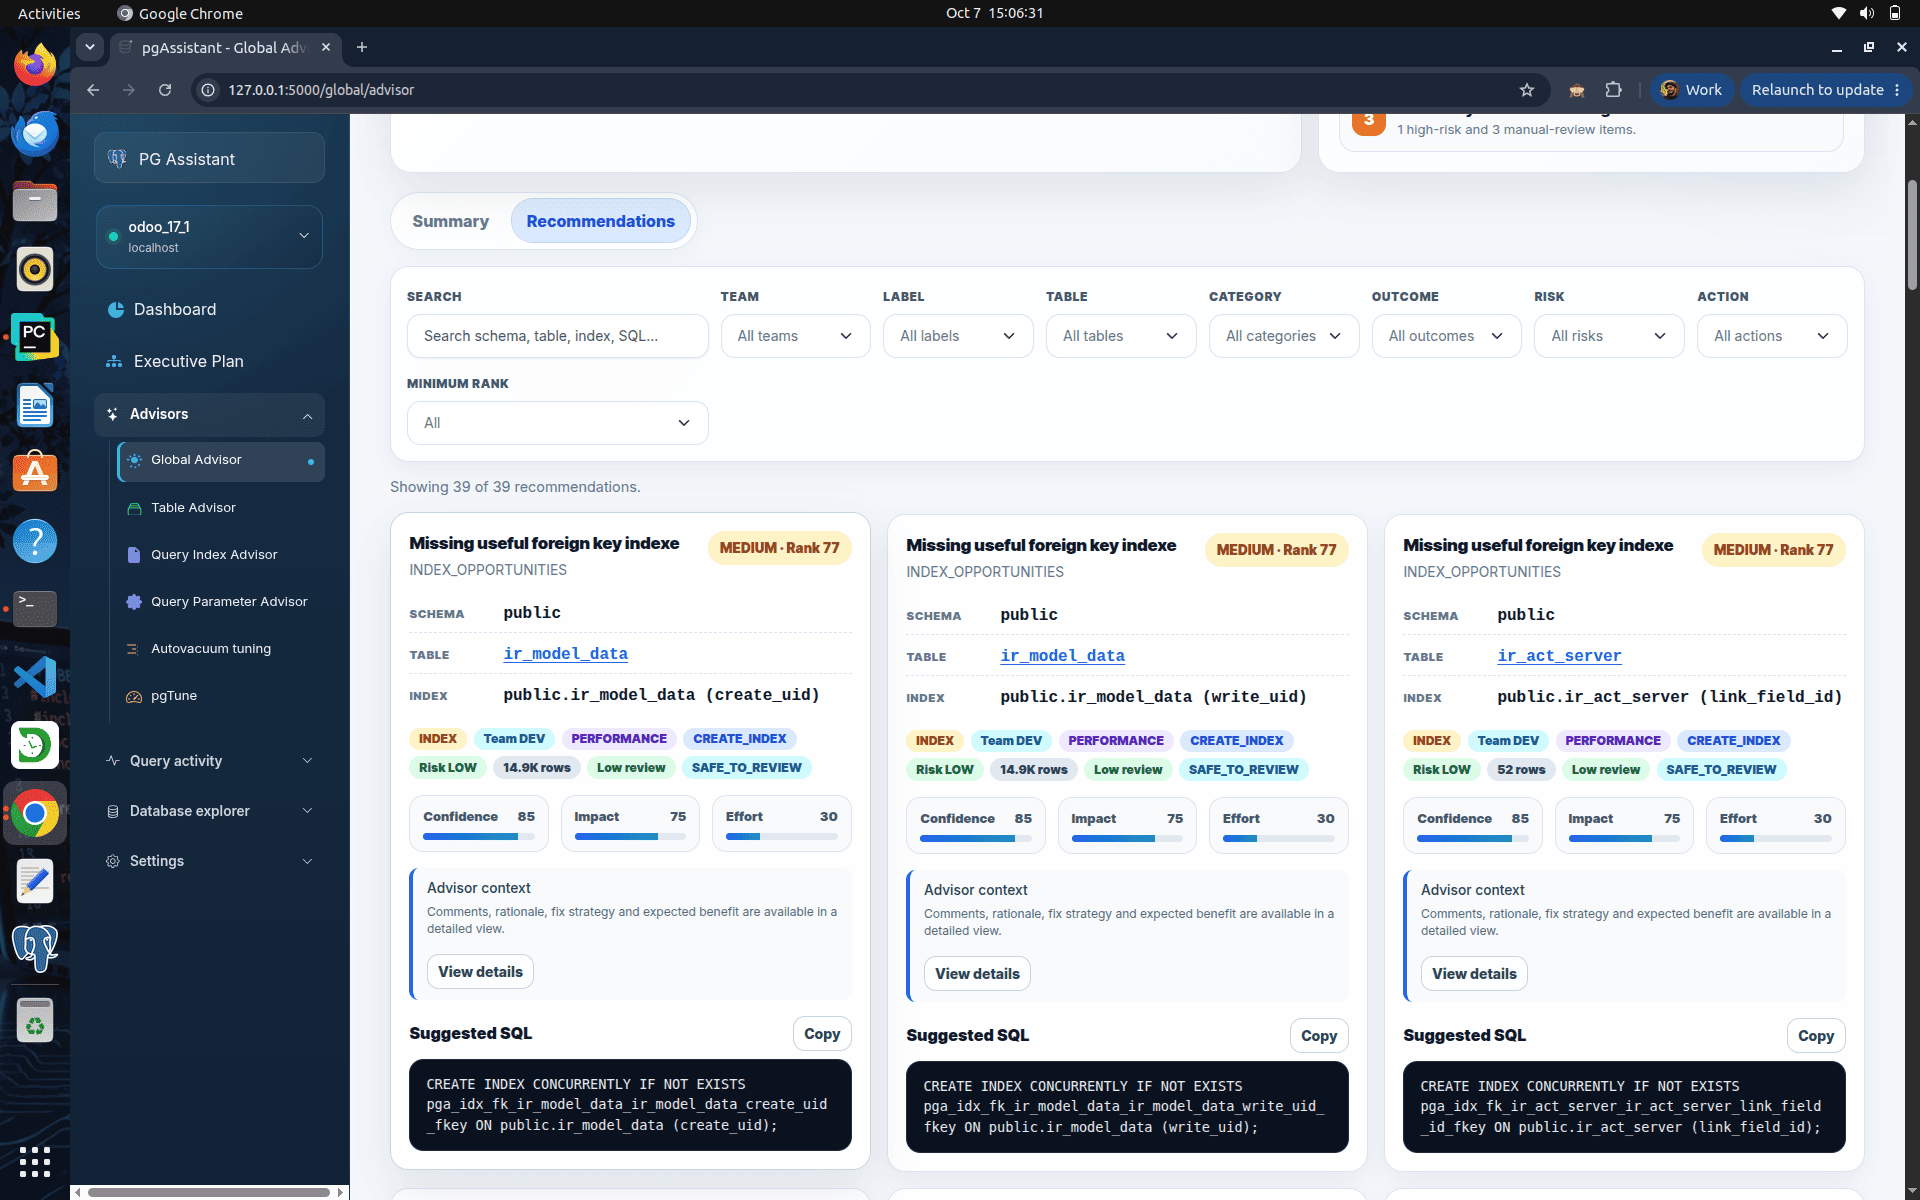This screenshot has height=1200, width=1920.
Task: Open Firefox from the dock
Action: click(x=35, y=66)
